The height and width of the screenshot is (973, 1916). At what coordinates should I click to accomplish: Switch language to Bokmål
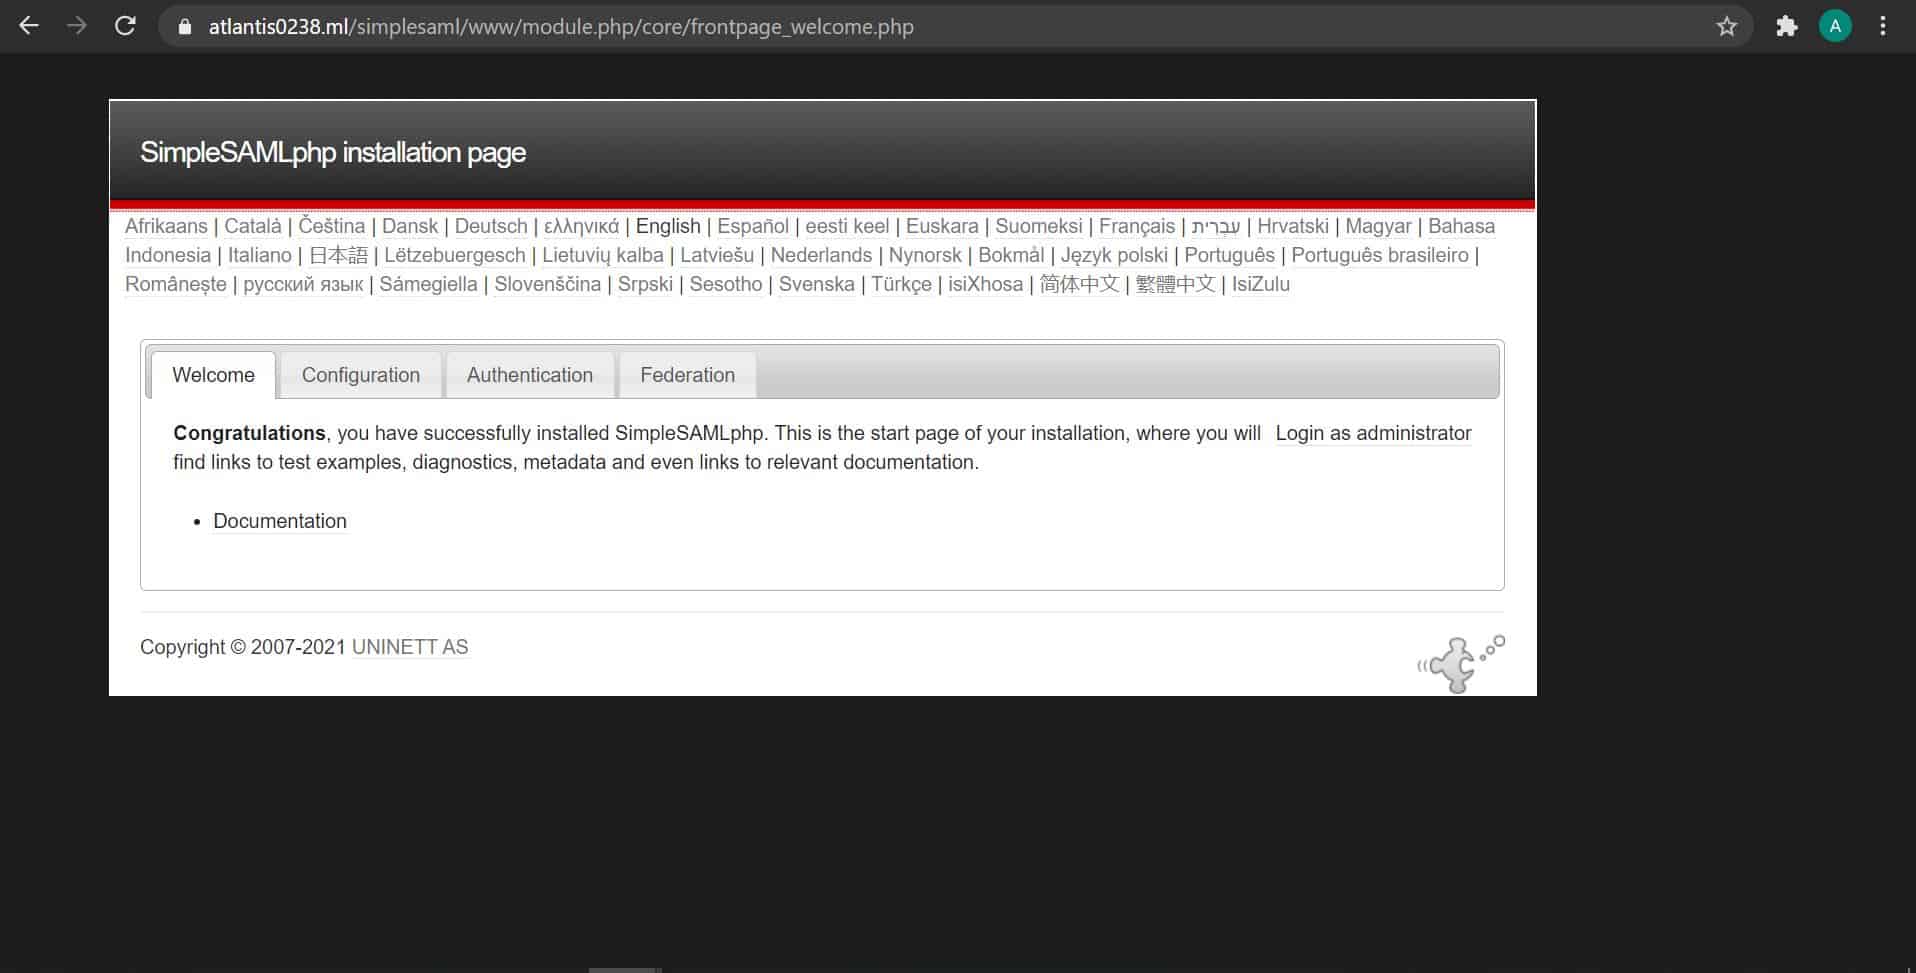tap(1011, 255)
